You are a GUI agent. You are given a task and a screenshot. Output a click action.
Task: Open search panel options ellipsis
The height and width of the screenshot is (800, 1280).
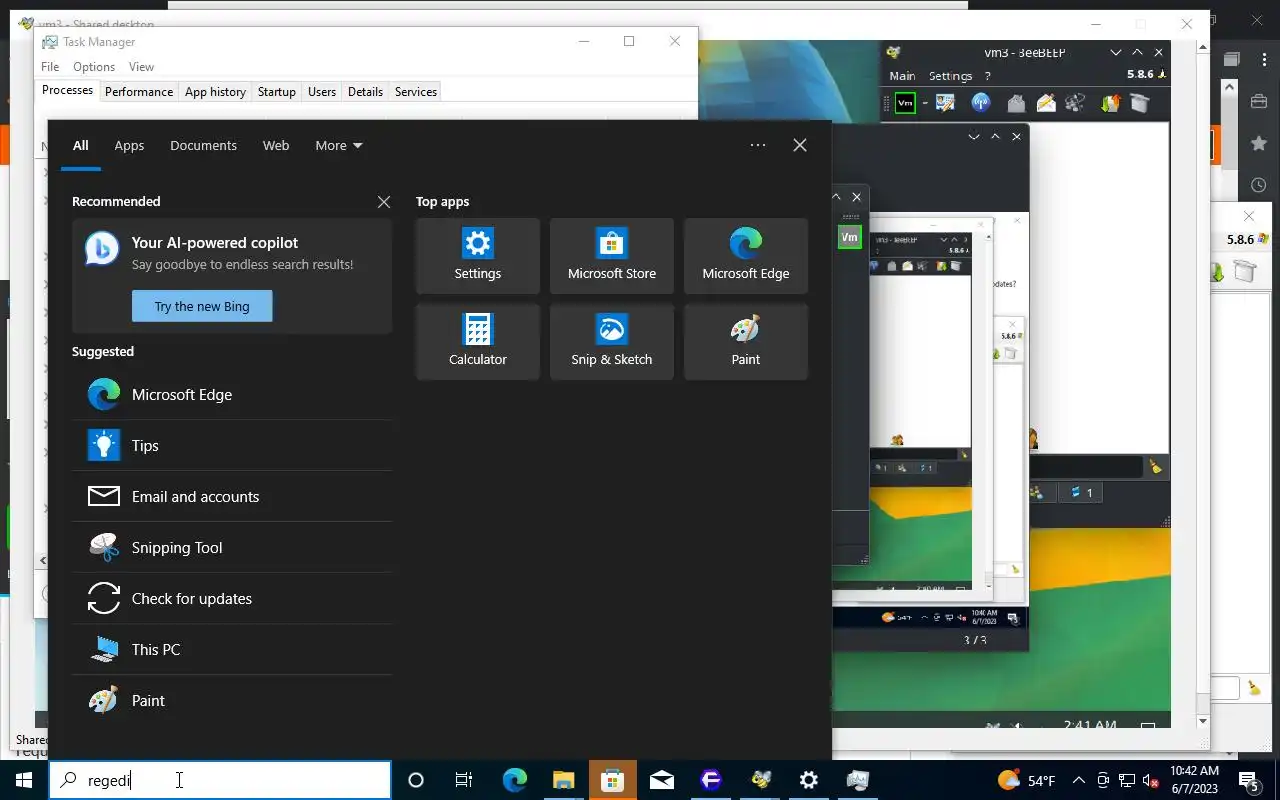pos(758,145)
